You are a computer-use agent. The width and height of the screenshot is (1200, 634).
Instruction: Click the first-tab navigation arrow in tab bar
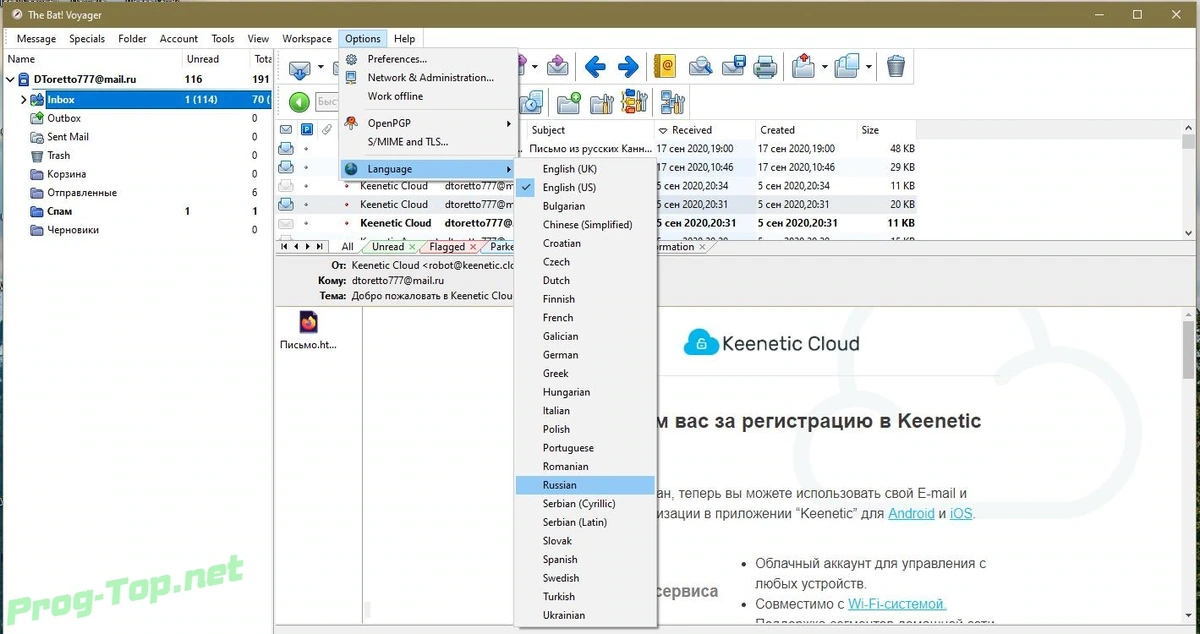tap(285, 247)
